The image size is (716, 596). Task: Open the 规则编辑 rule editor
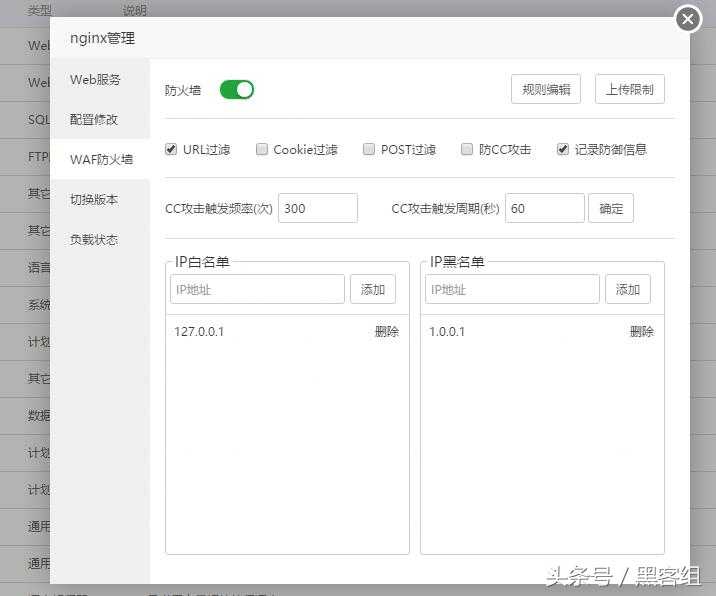(x=546, y=89)
